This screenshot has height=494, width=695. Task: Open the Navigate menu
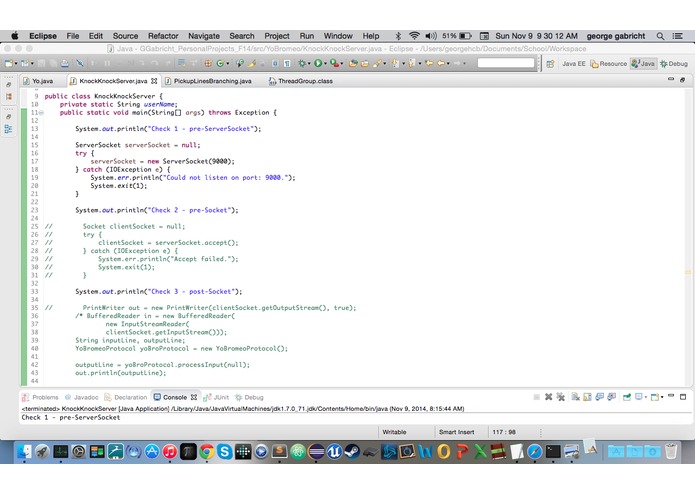click(204, 36)
